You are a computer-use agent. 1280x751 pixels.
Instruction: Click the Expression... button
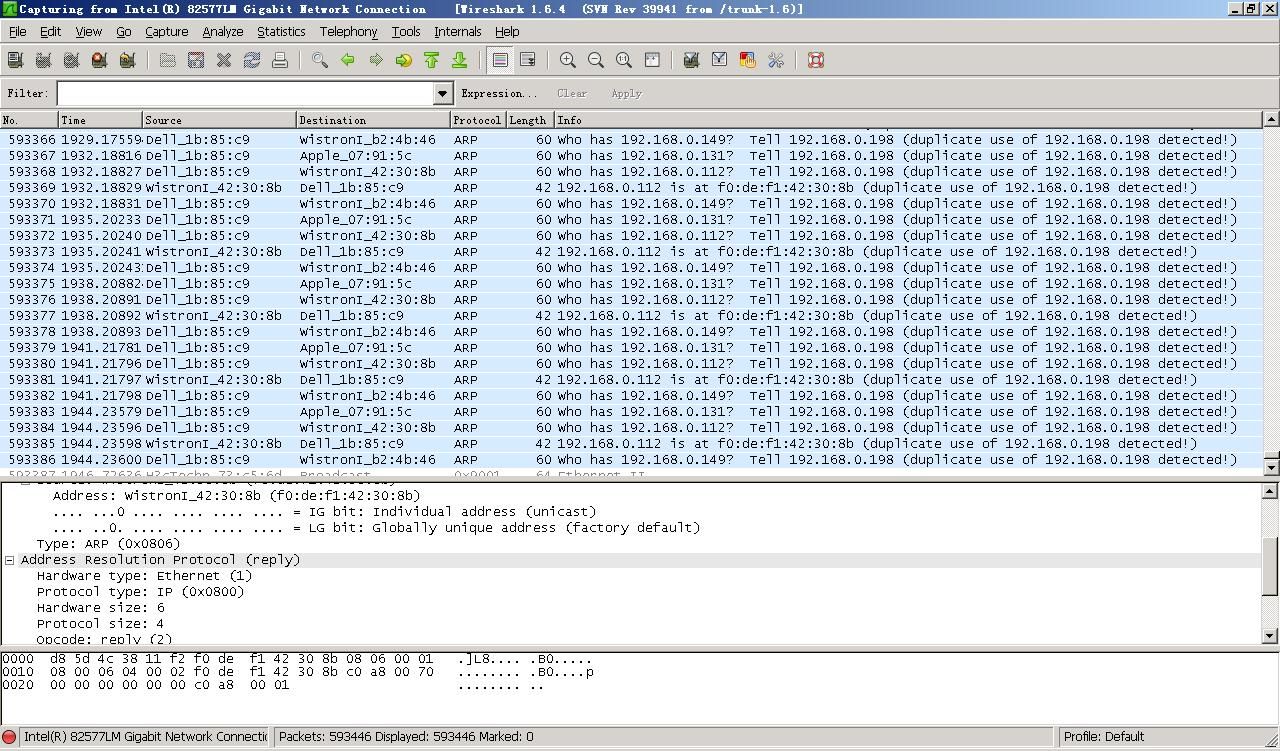pyautogui.click(x=498, y=93)
